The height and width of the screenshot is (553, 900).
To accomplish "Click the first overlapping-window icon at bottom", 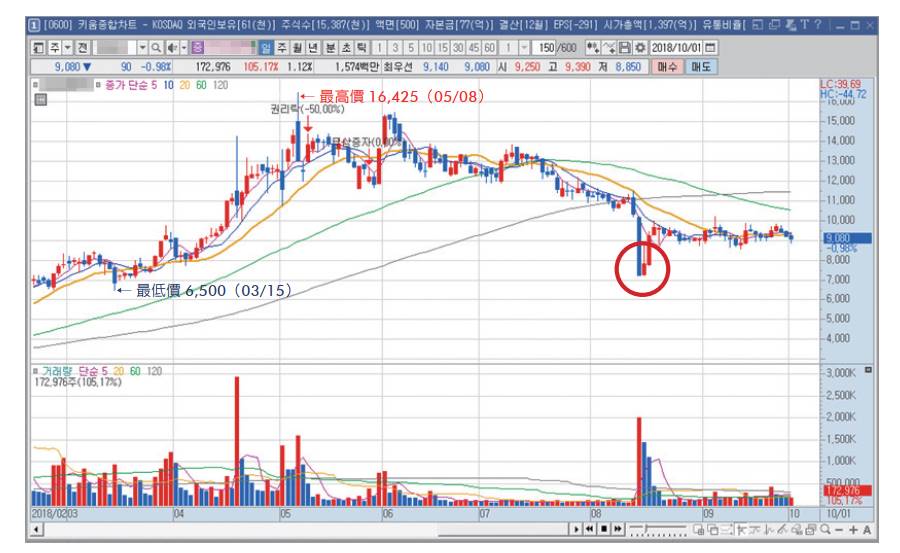I will point(698,529).
